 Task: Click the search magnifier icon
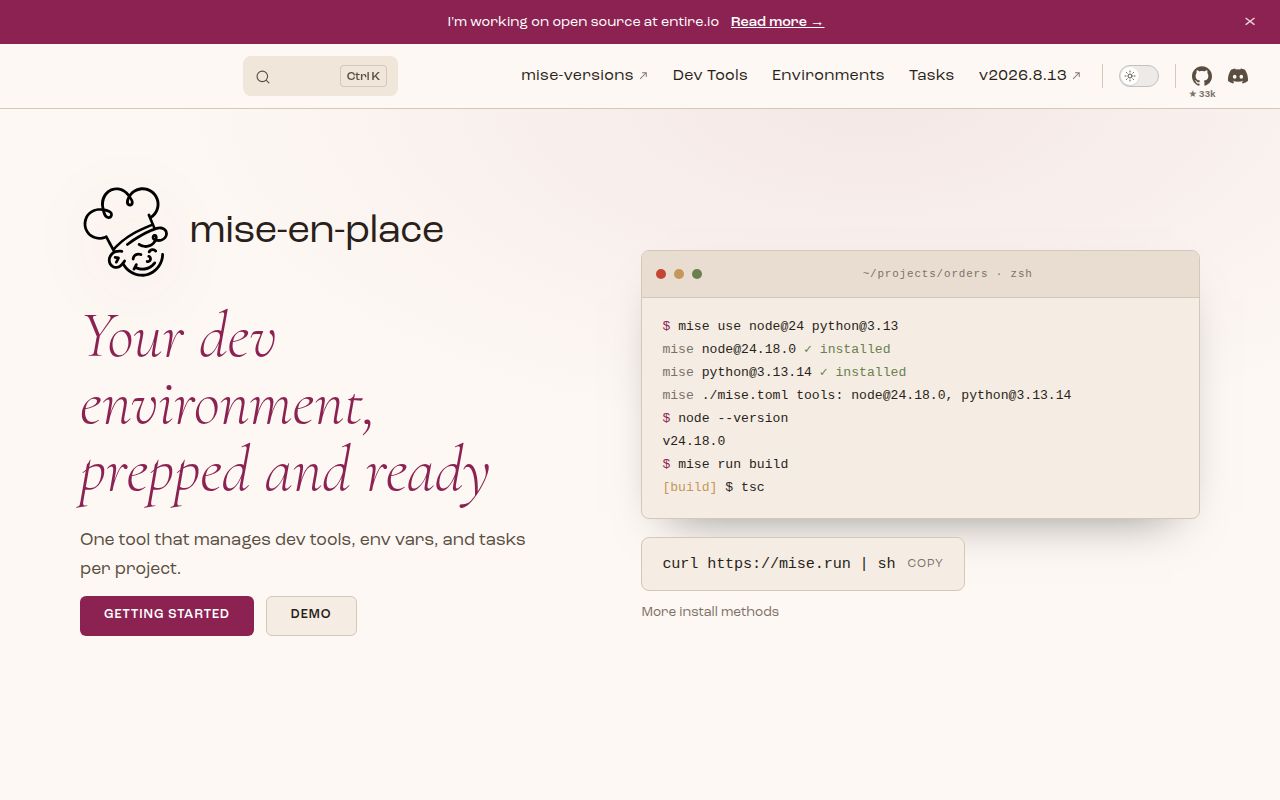pyautogui.click(x=263, y=77)
